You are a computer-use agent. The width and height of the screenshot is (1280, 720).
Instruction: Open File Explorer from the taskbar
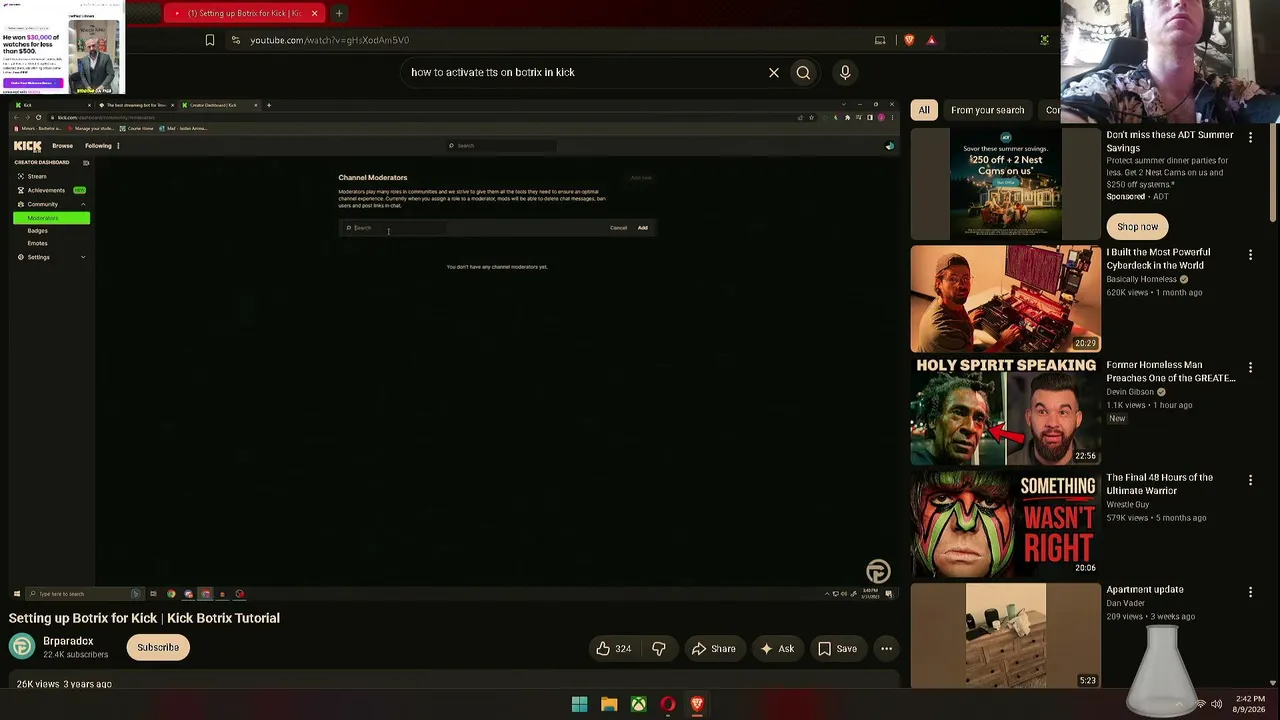pyautogui.click(x=609, y=704)
